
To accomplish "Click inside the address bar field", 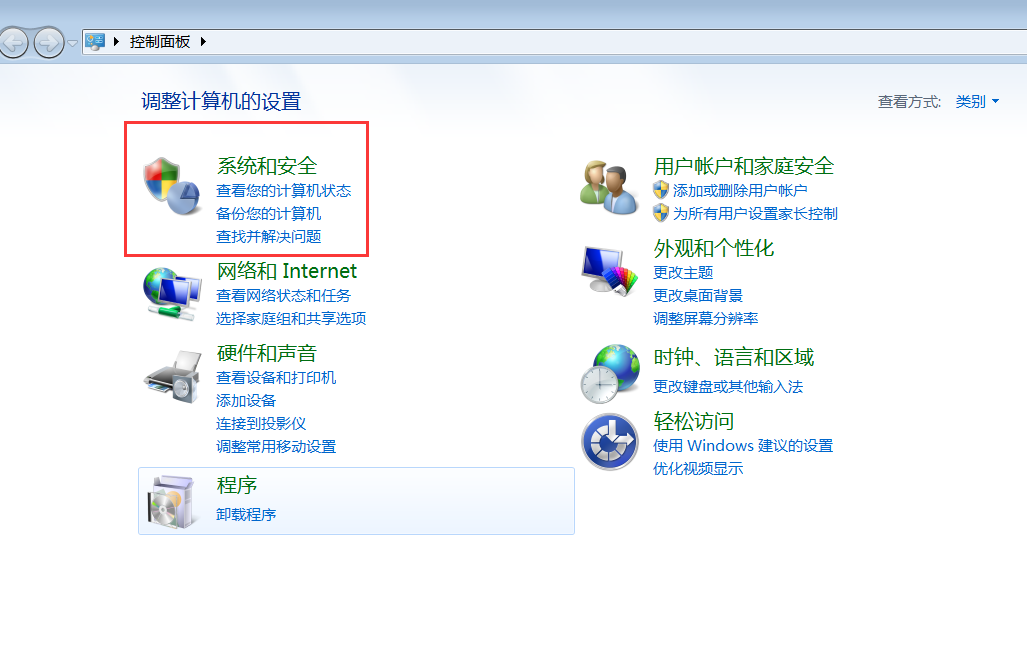I will [554, 42].
